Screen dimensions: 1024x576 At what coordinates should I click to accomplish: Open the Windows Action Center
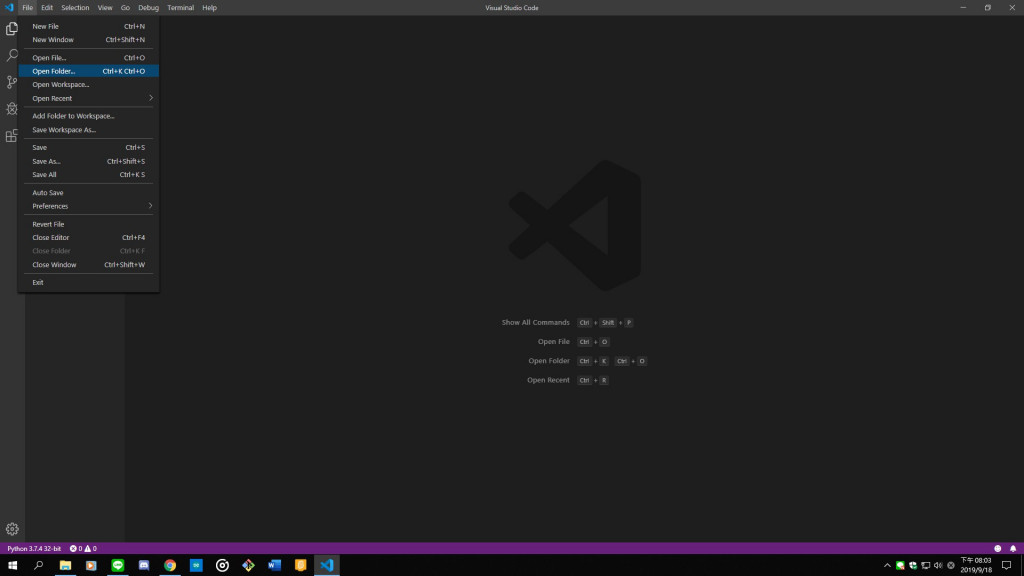1006,566
